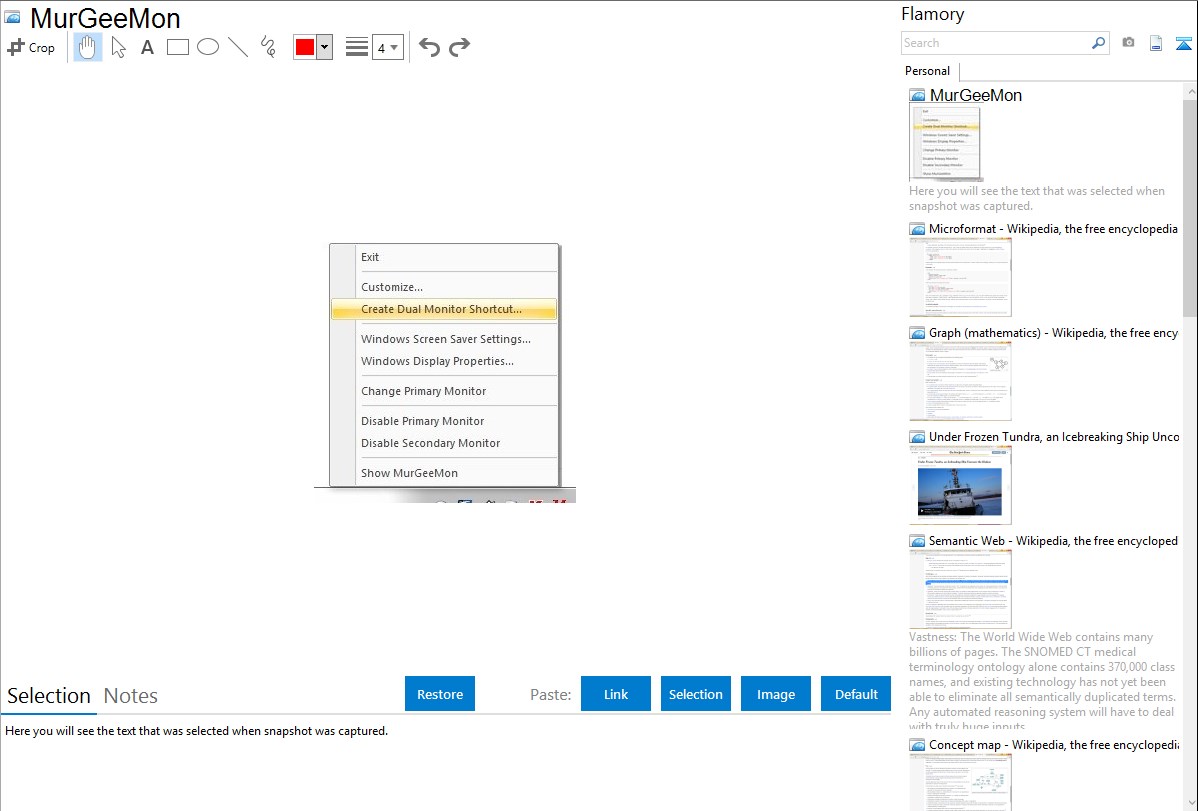Click the Paste Link button
Viewport: 1198px width, 811px height.
tap(616, 694)
